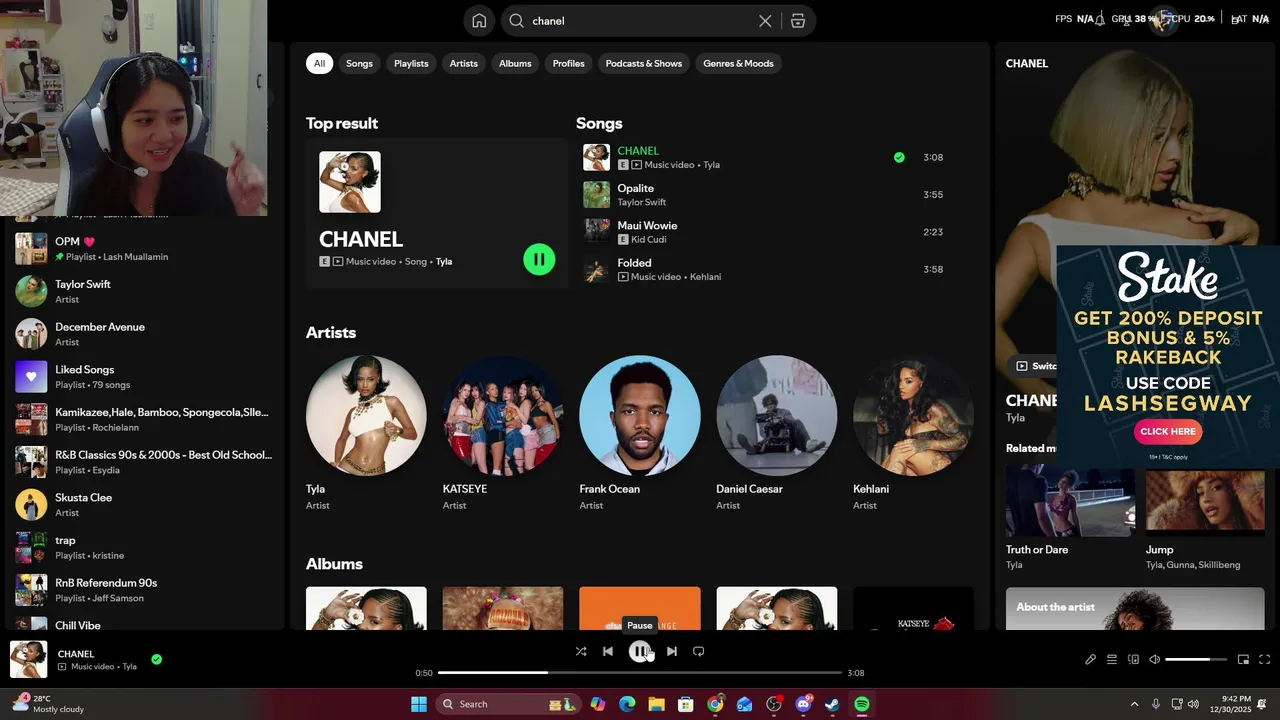Open Tyla artist circle image
The image size is (1280, 720).
366,416
